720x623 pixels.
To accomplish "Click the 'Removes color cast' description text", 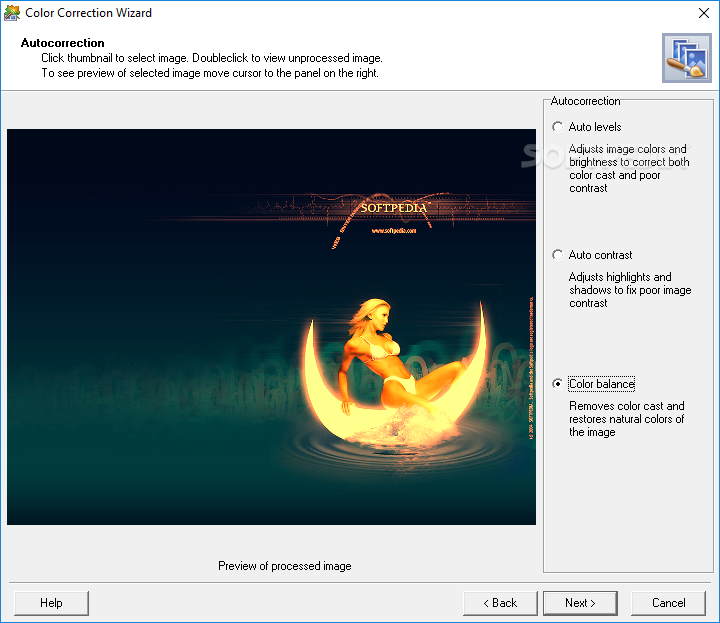I will point(627,419).
